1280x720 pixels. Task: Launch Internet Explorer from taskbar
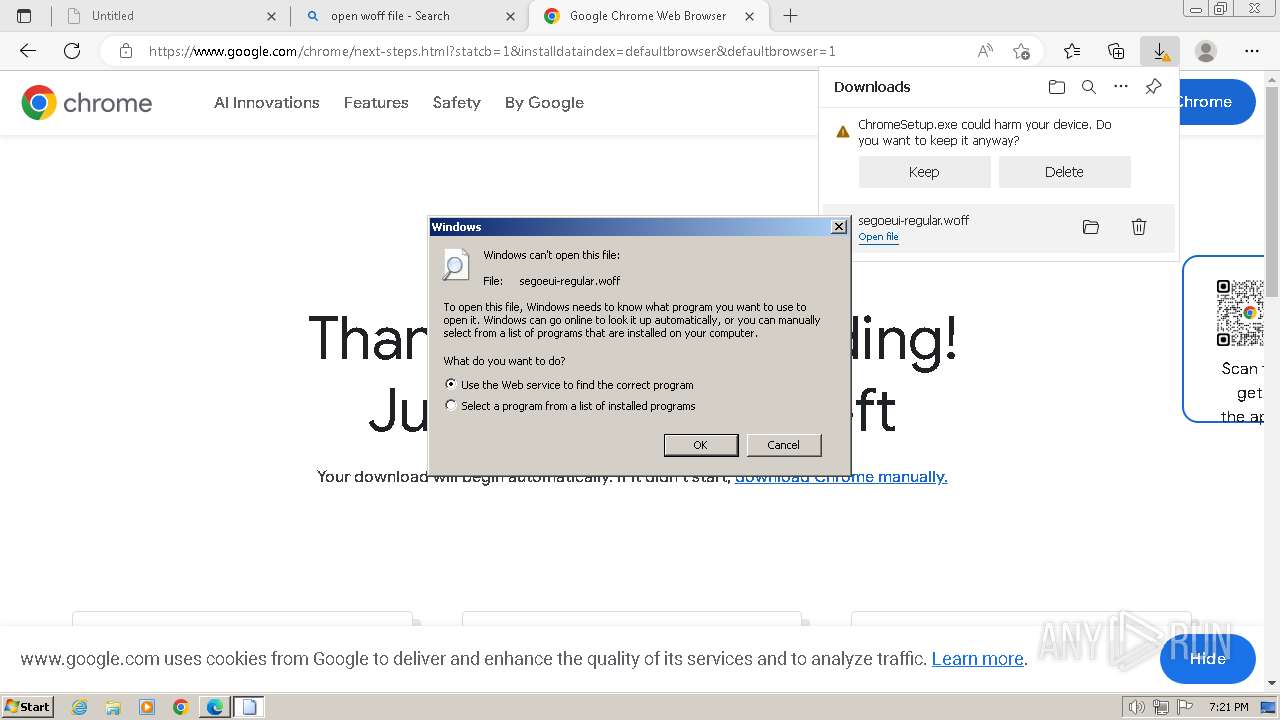click(x=80, y=707)
